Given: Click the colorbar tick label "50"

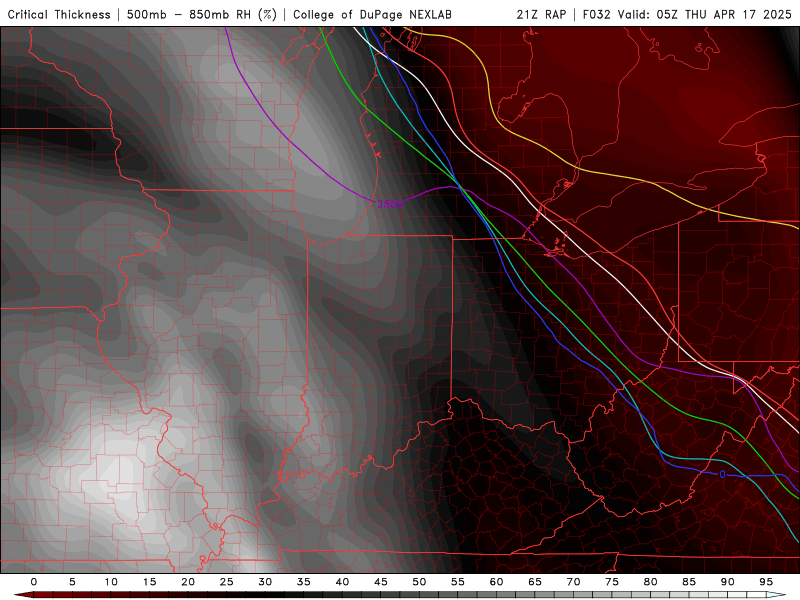Looking at the screenshot, I should click(x=419, y=582).
